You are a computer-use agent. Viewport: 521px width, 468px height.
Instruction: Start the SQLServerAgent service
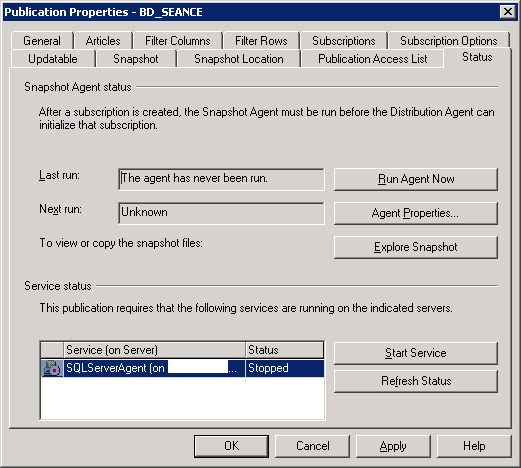(x=416, y=353)
